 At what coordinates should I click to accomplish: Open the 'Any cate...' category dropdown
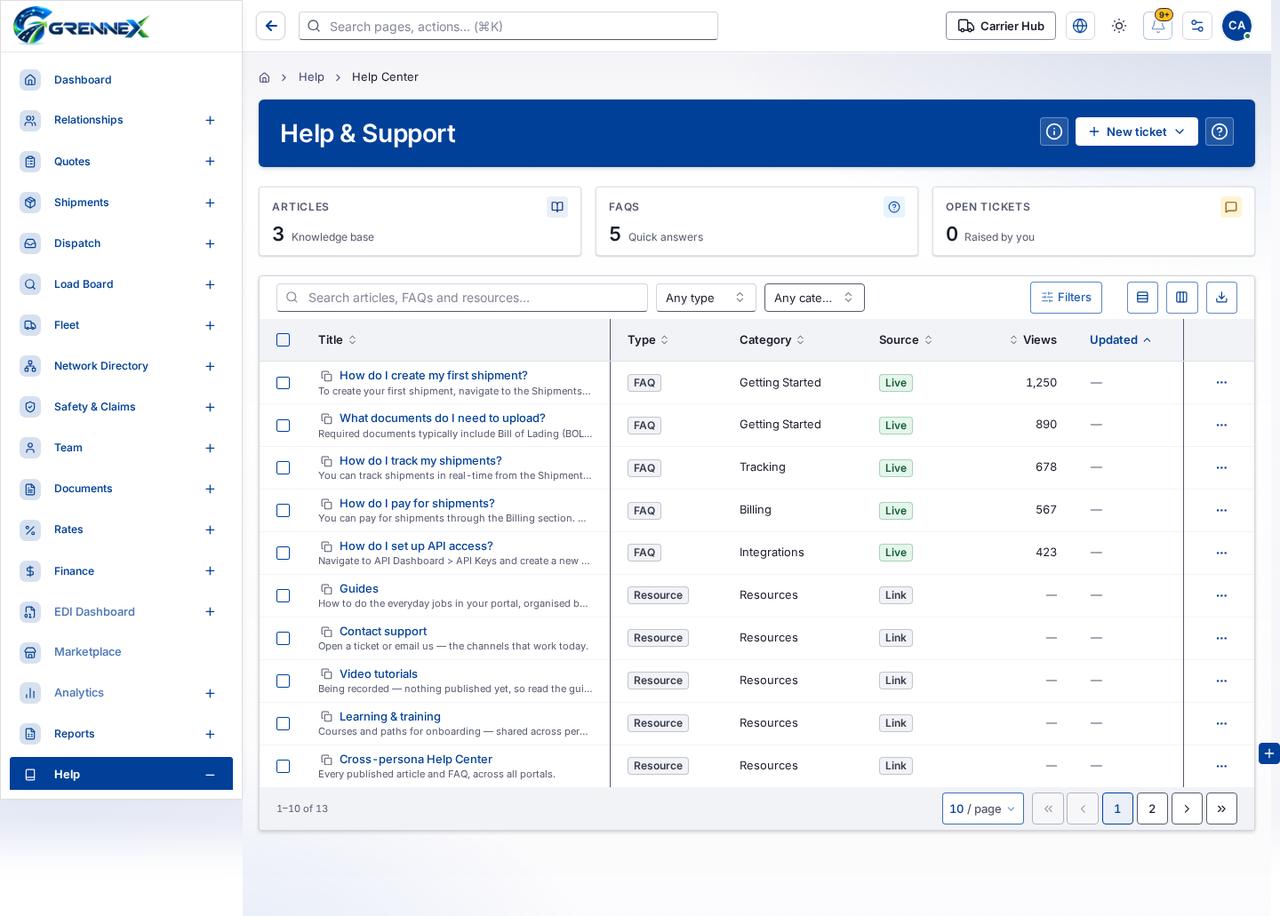[x=814, y=297]
